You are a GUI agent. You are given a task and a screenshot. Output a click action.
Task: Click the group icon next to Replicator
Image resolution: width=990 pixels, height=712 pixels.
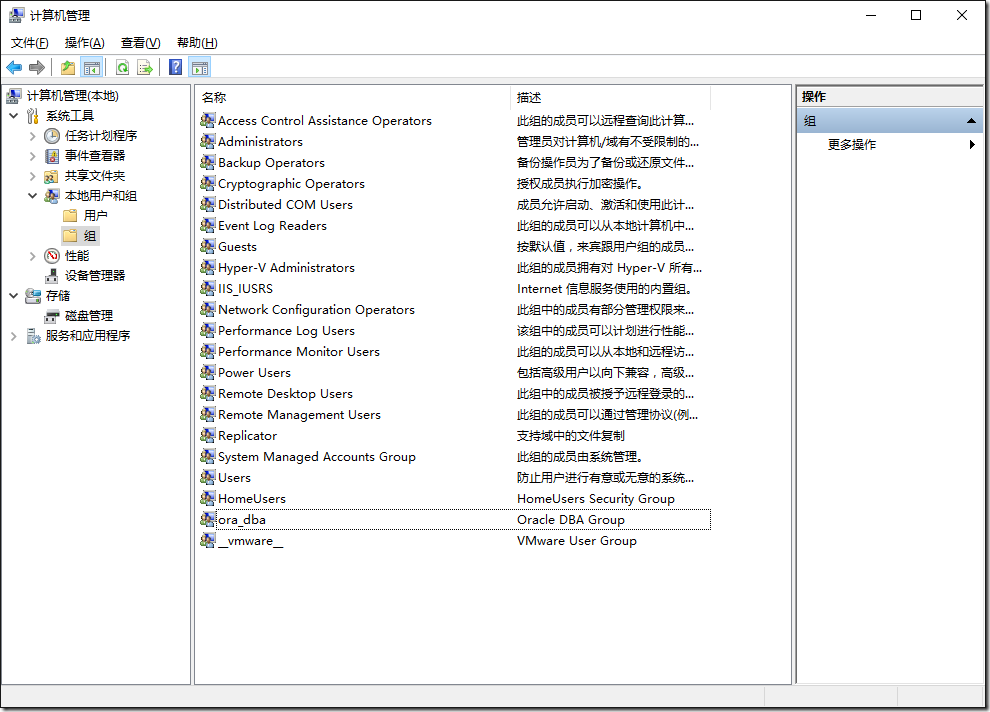[208, 436]
